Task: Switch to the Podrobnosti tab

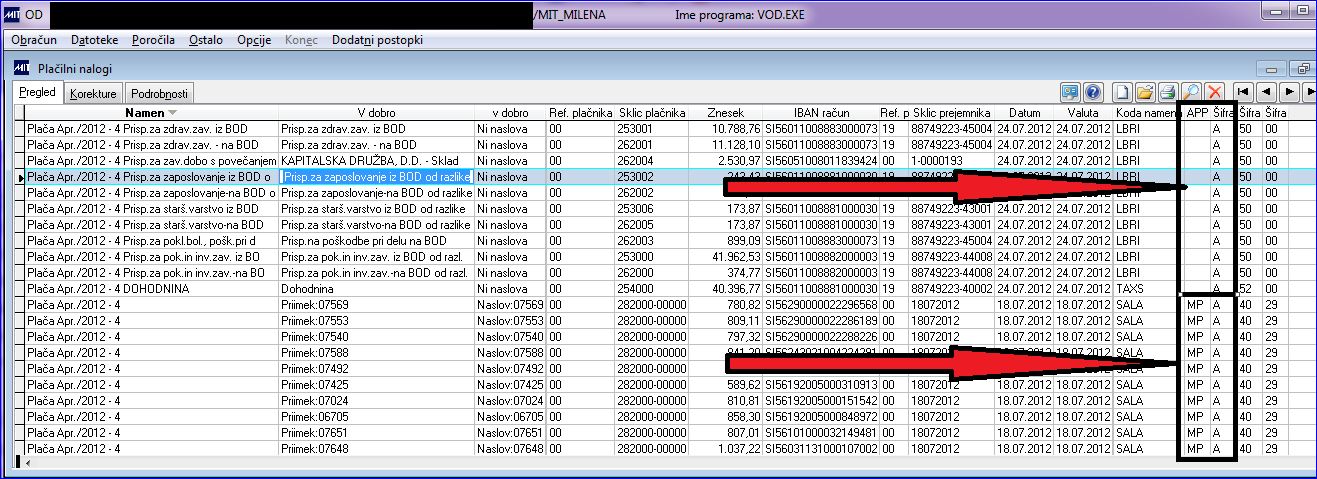Action: click(159, 94)
